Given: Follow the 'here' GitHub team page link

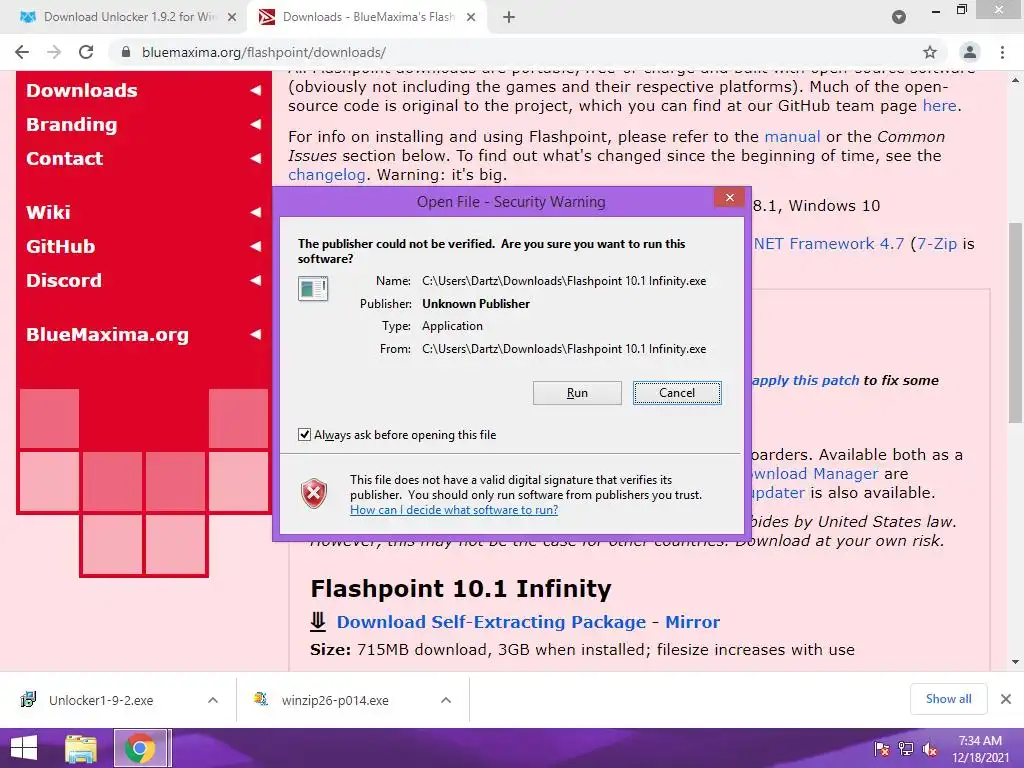Looking at the screenshot, I should tap(939, 106).
